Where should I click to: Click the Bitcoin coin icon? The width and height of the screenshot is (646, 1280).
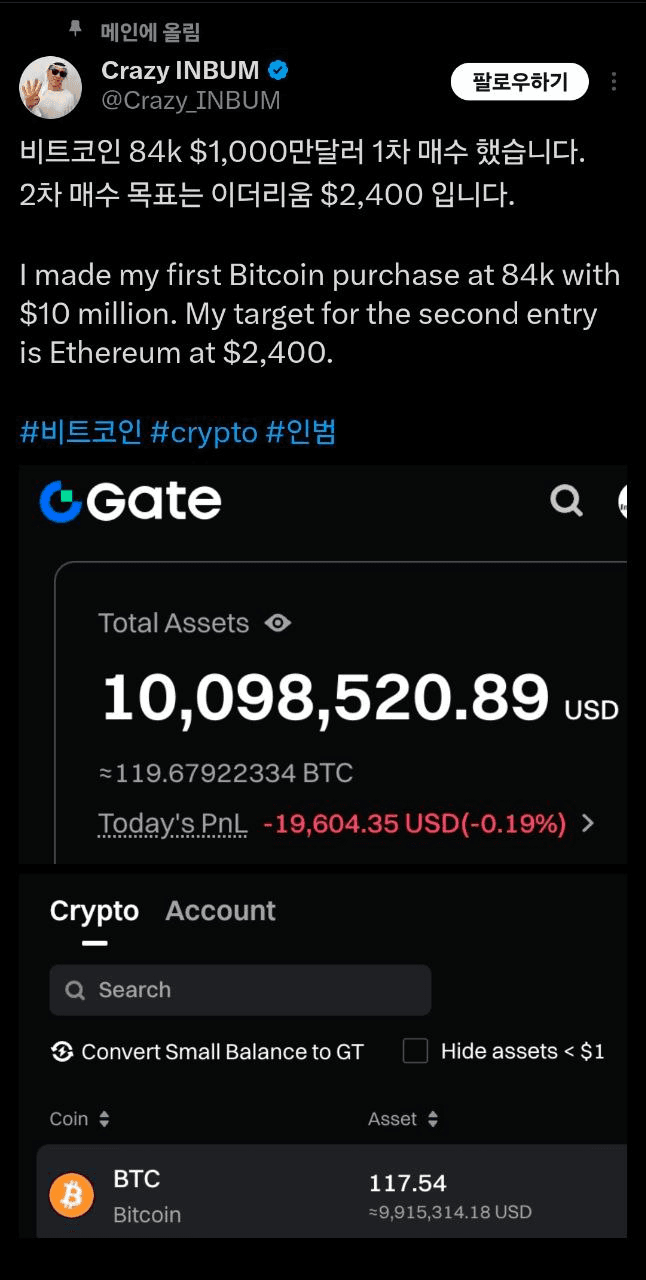pyautogui.click(x=72, y=1195)
